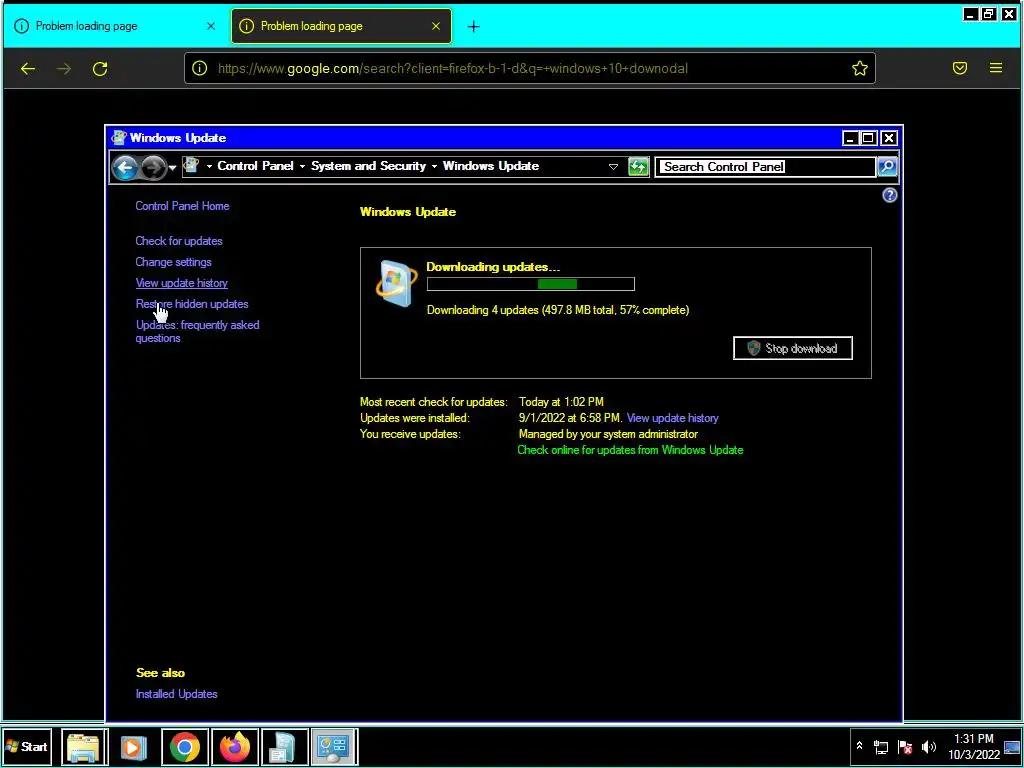The width and height of the screenshot is (1024, 768).
Task: Click the Control Panel back arrow
Action: 125,168
